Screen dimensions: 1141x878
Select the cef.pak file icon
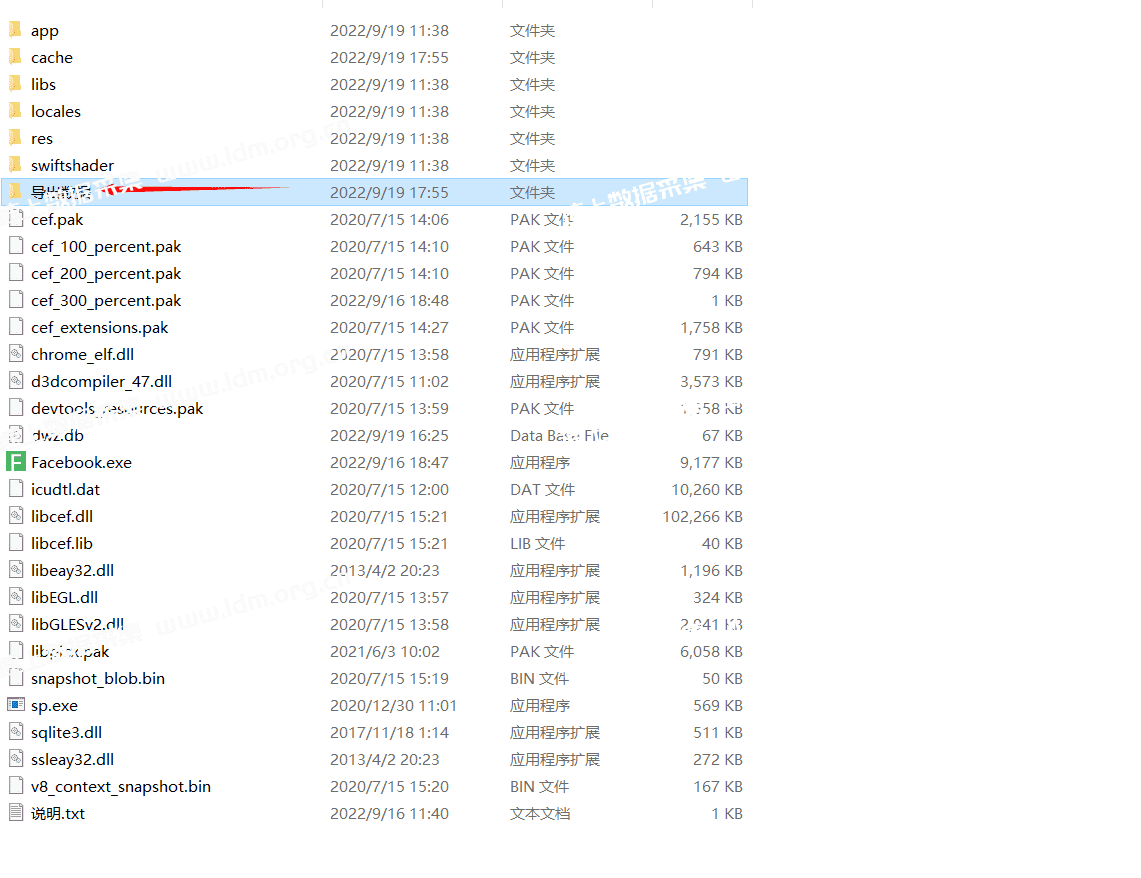click(x=16, y=218)
